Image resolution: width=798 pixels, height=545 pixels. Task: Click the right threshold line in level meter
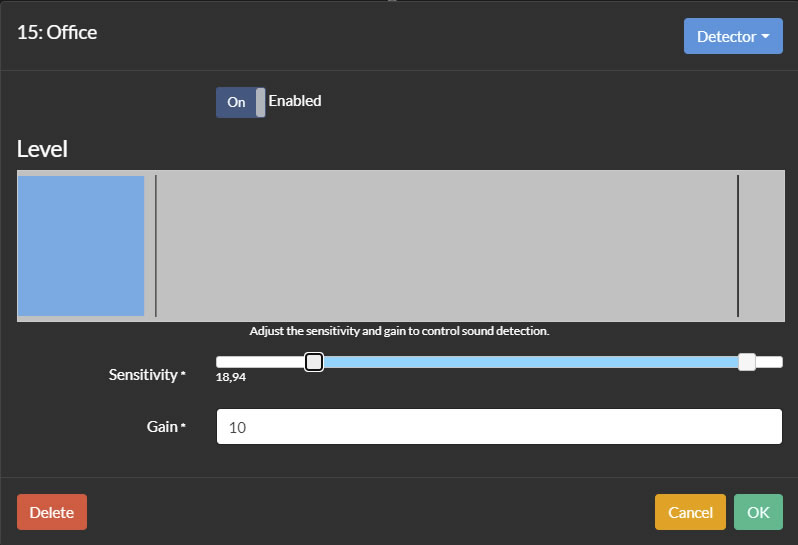[738, 246]
